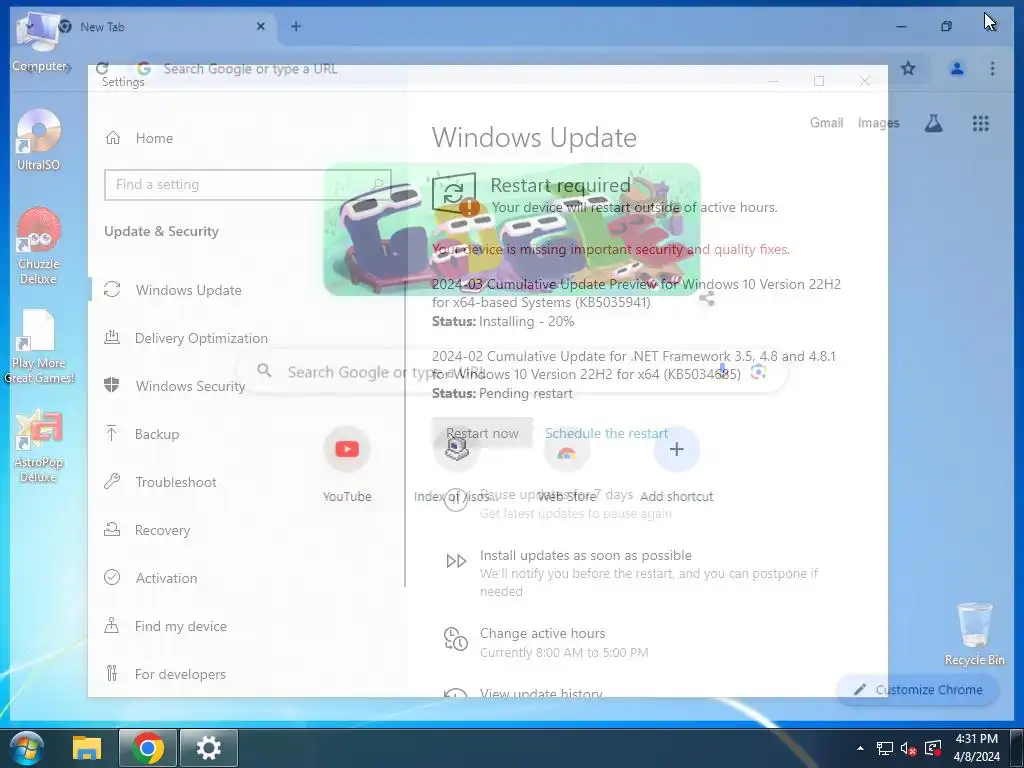
Task: Select the AstroPop Deluxe desktop shortcut
Action: pos(39,446)
